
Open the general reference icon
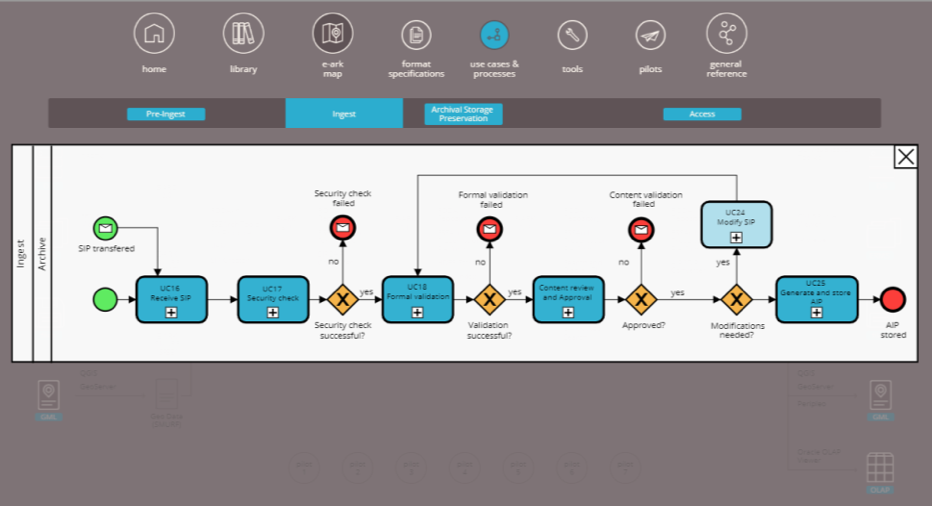(726, 34)
